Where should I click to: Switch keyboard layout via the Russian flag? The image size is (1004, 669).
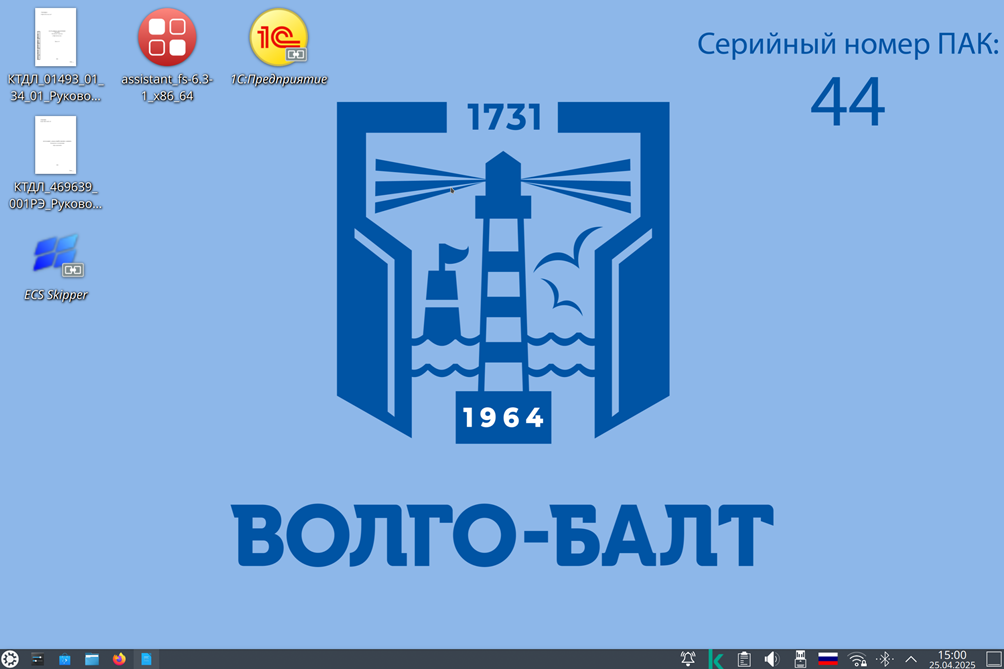[x=828, y=659]
